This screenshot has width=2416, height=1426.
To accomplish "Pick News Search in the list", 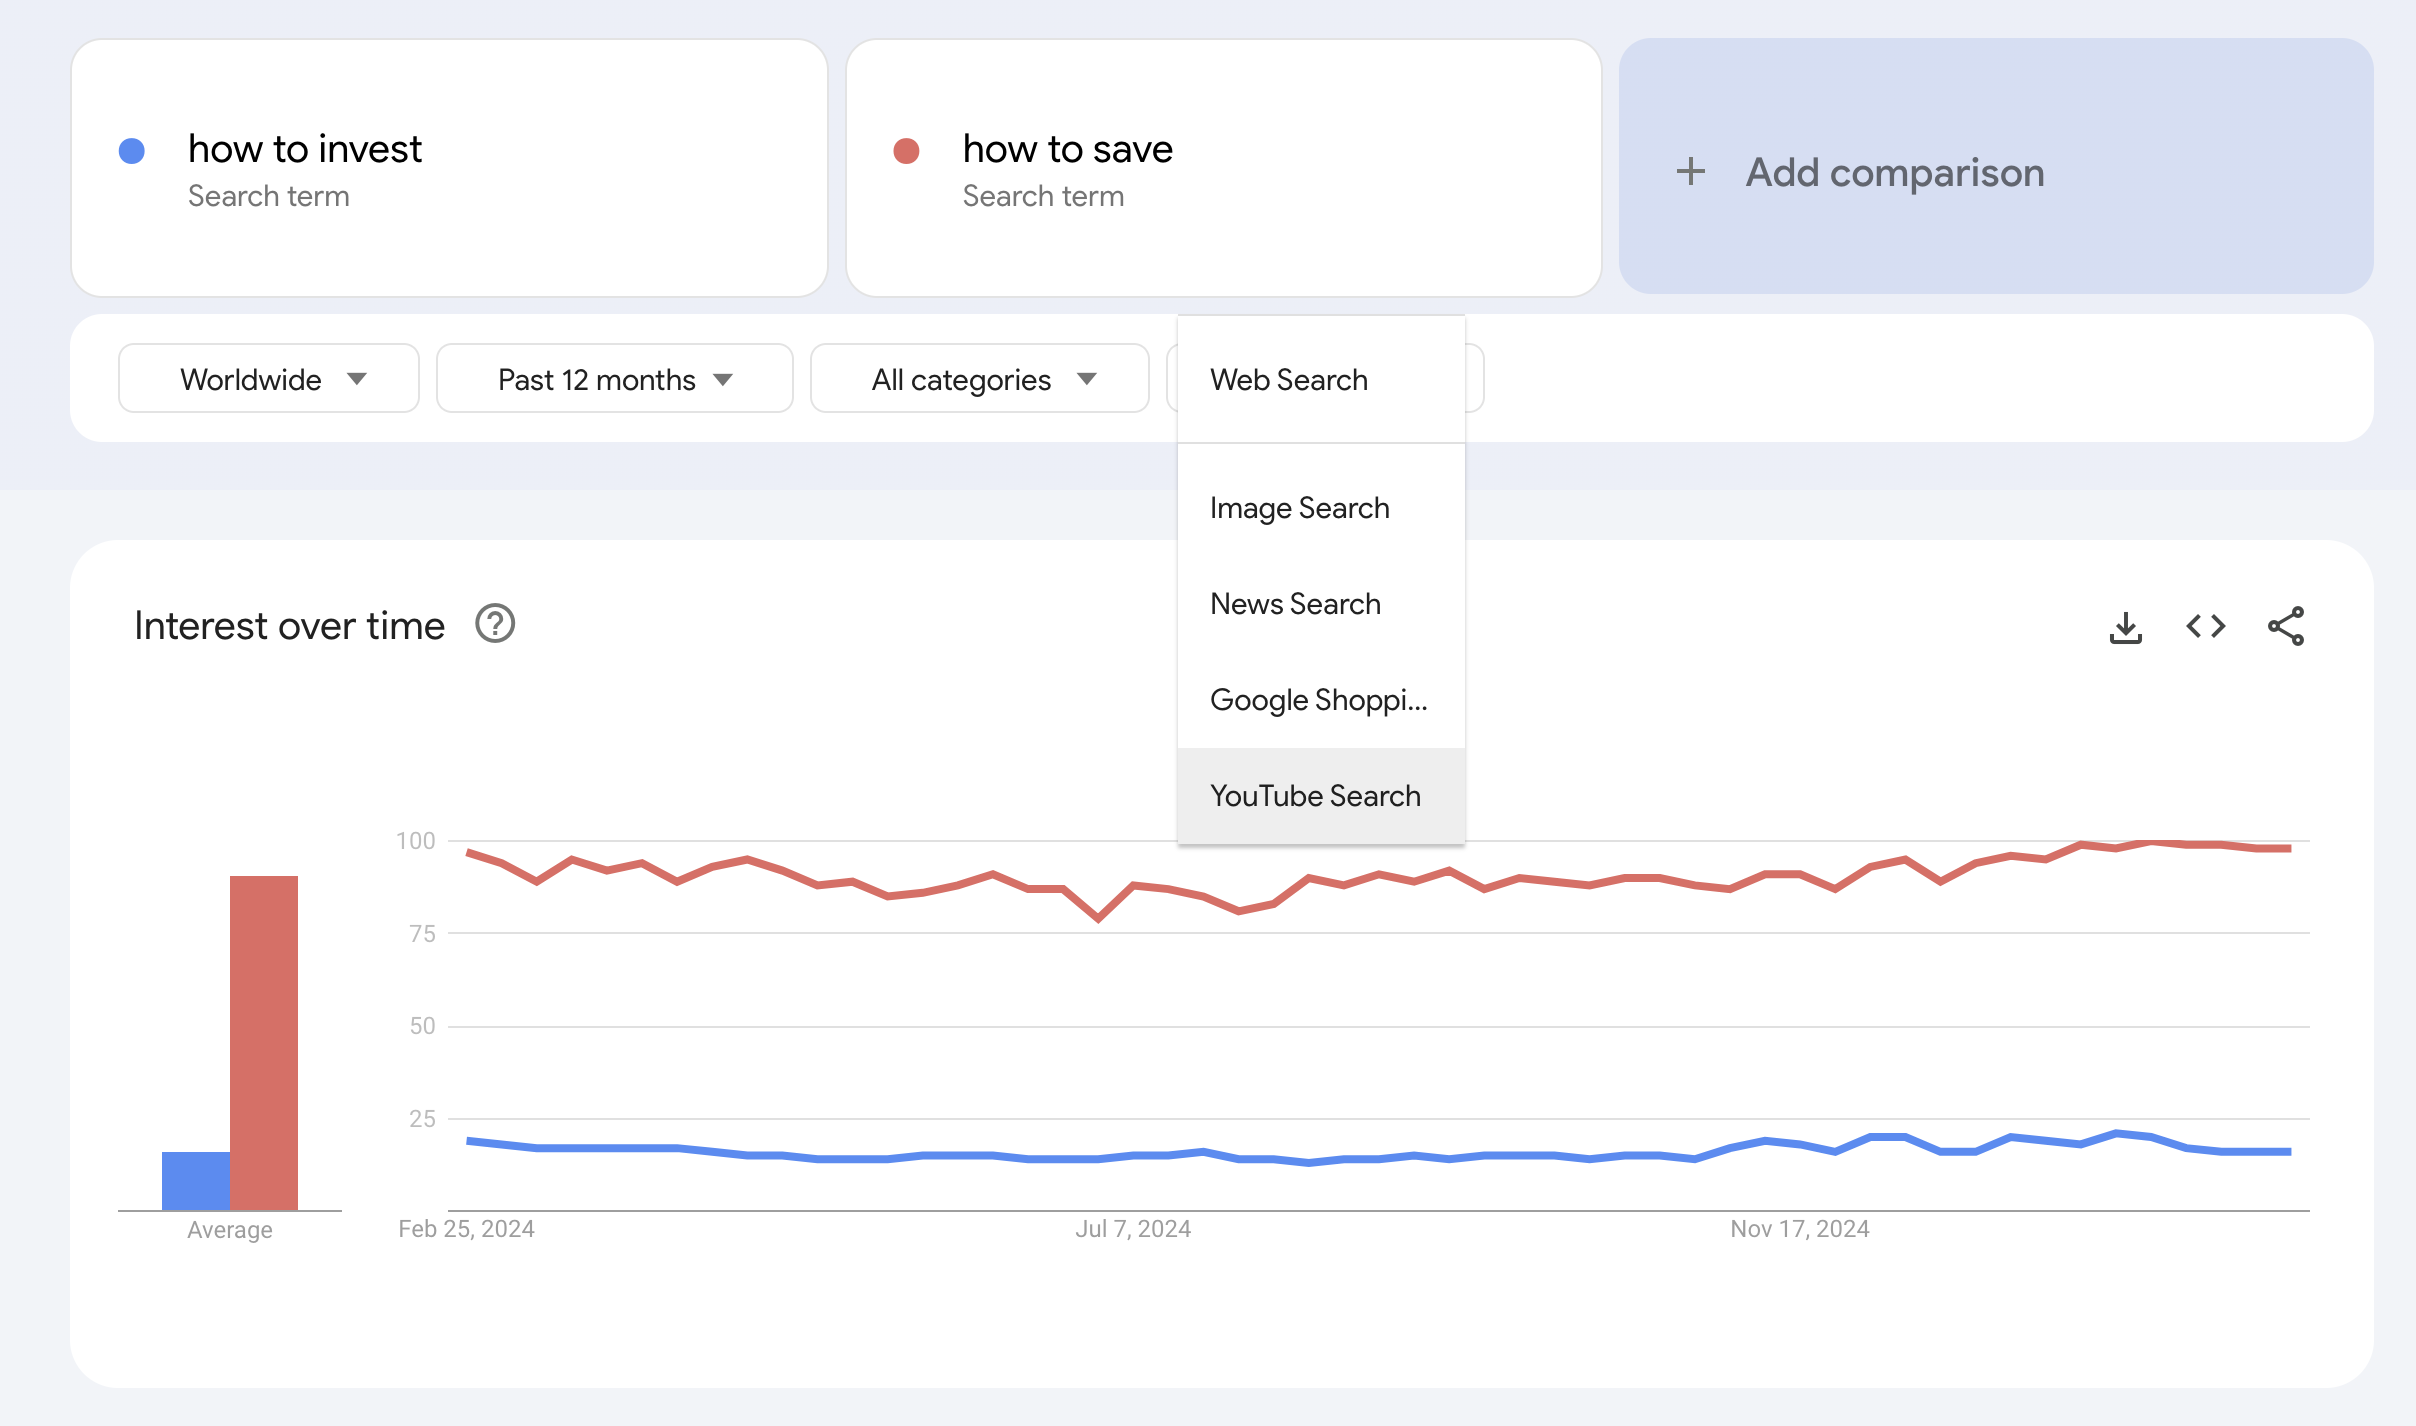I will (x=1295, y=604).
